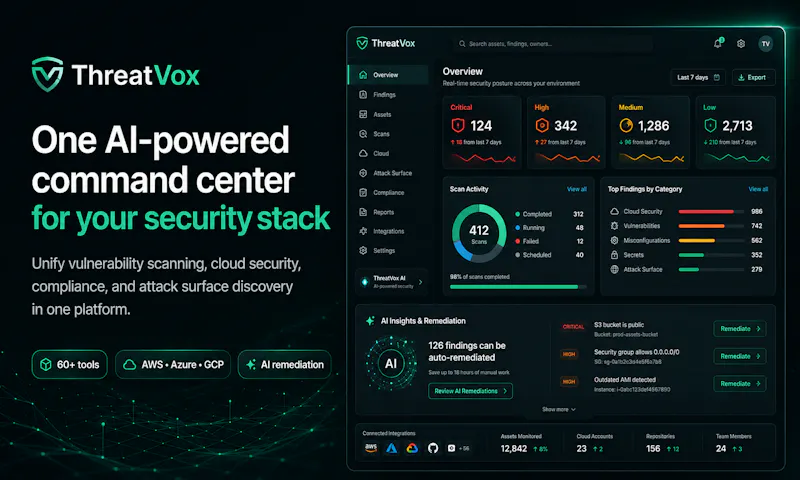Image resolution: width=800 pixels, height=480 pixels.
Task: Click the search magnifier icon
Action: point(462,44)
